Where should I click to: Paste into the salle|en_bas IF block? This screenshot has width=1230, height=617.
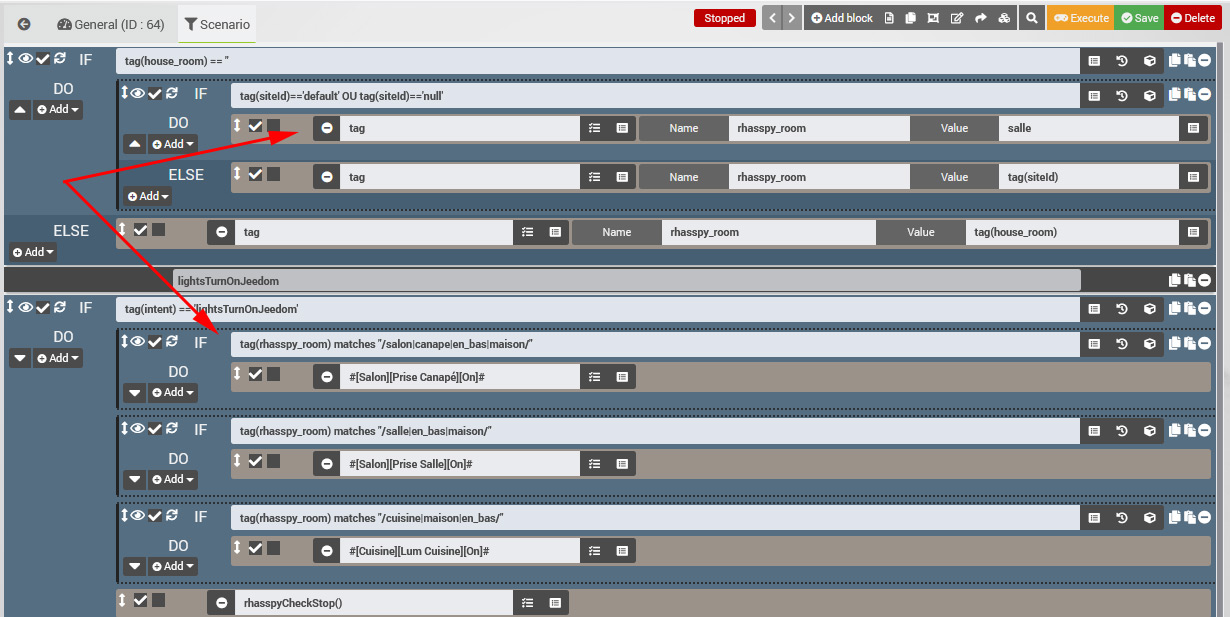[1190, 430]
